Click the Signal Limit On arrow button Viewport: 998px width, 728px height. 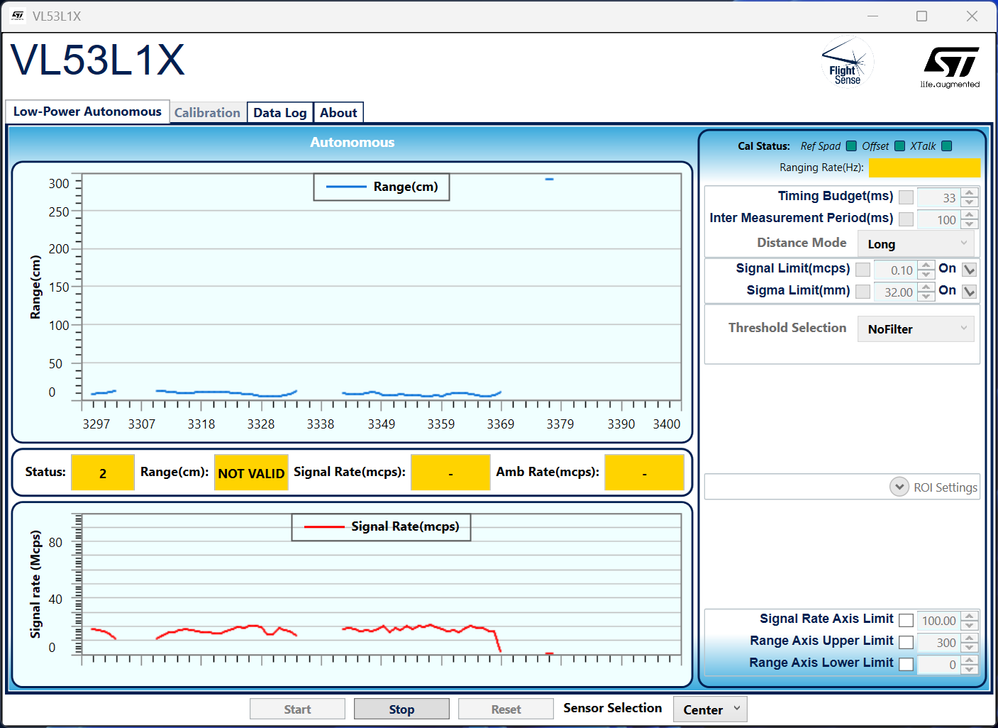coord(968,269)
